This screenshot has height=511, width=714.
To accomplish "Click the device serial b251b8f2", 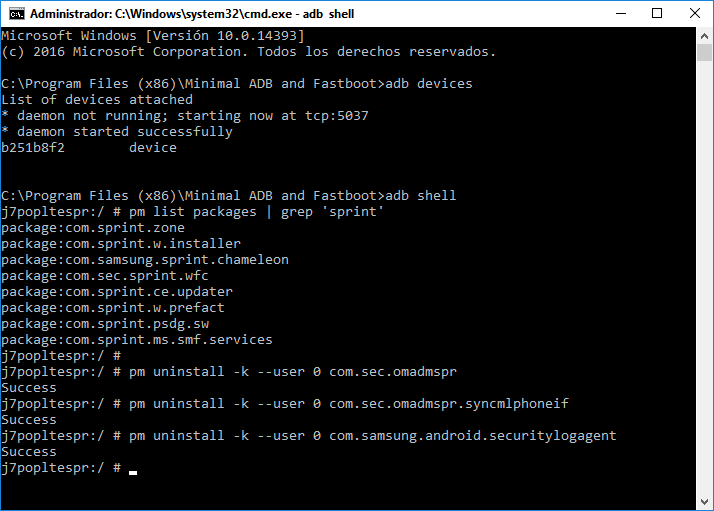I will pyautogui.click(x=33, y=148).
